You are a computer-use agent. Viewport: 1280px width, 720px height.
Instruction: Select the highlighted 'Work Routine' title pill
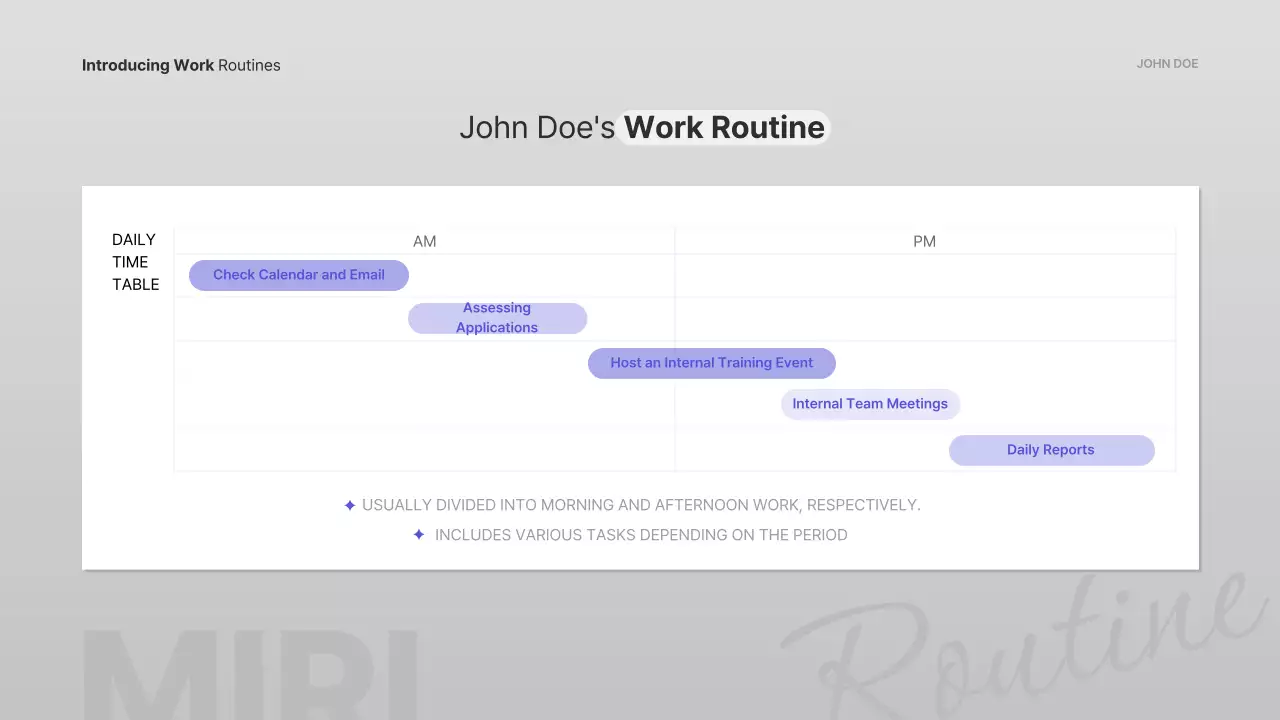point(724,128)
